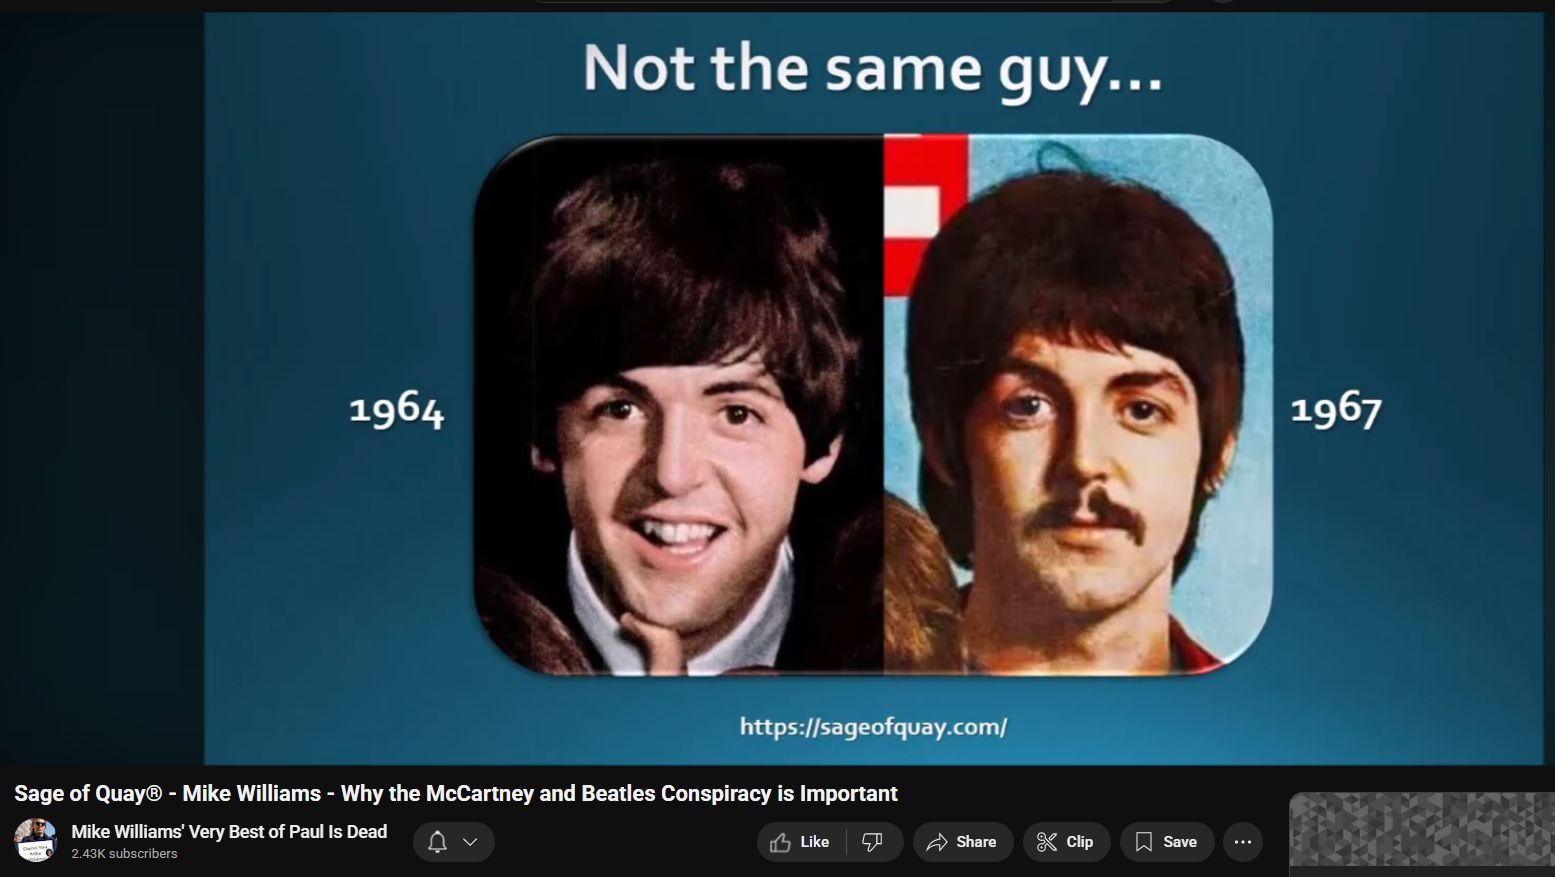Click the video title text
Image resolution: width=1555 pixels, height=877 pixels.
tap(456, 794)
